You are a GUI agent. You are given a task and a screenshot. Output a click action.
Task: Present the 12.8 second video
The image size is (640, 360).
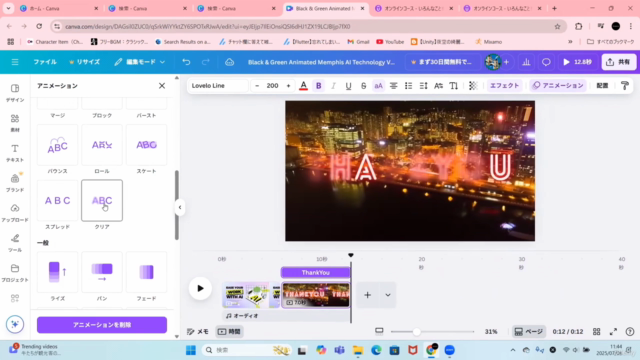tap(577, 62)
